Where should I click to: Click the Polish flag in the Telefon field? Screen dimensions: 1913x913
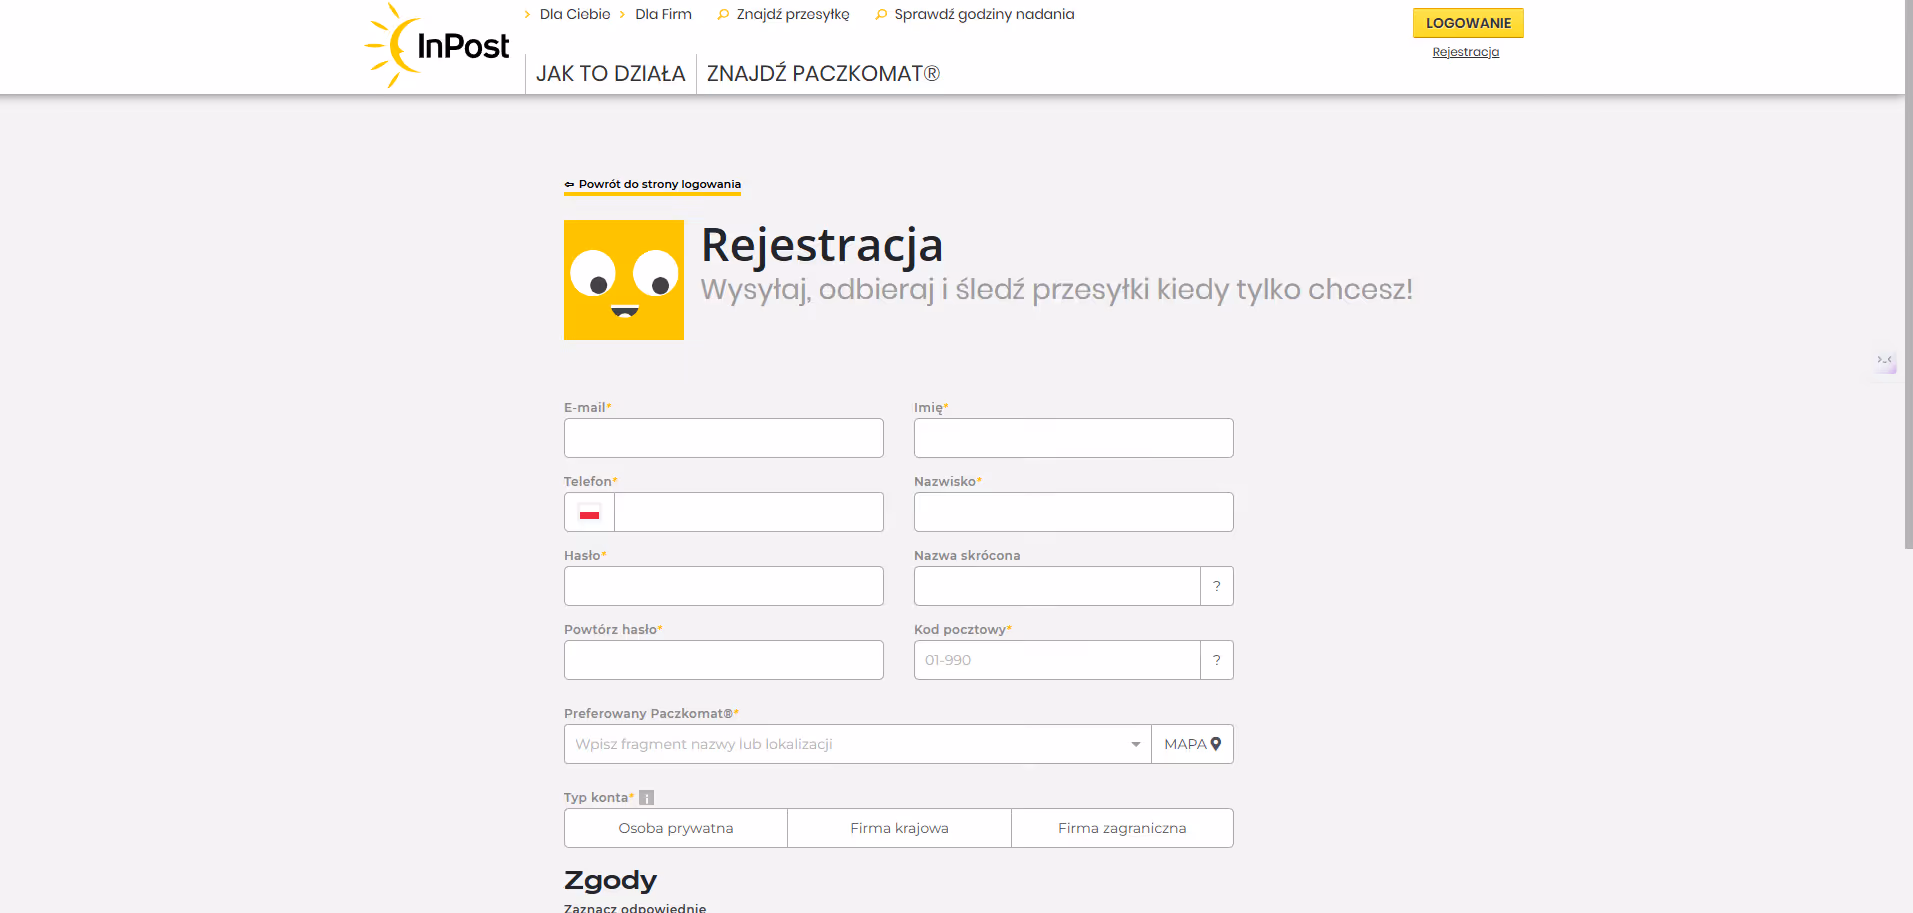click(x=588, y=512)
